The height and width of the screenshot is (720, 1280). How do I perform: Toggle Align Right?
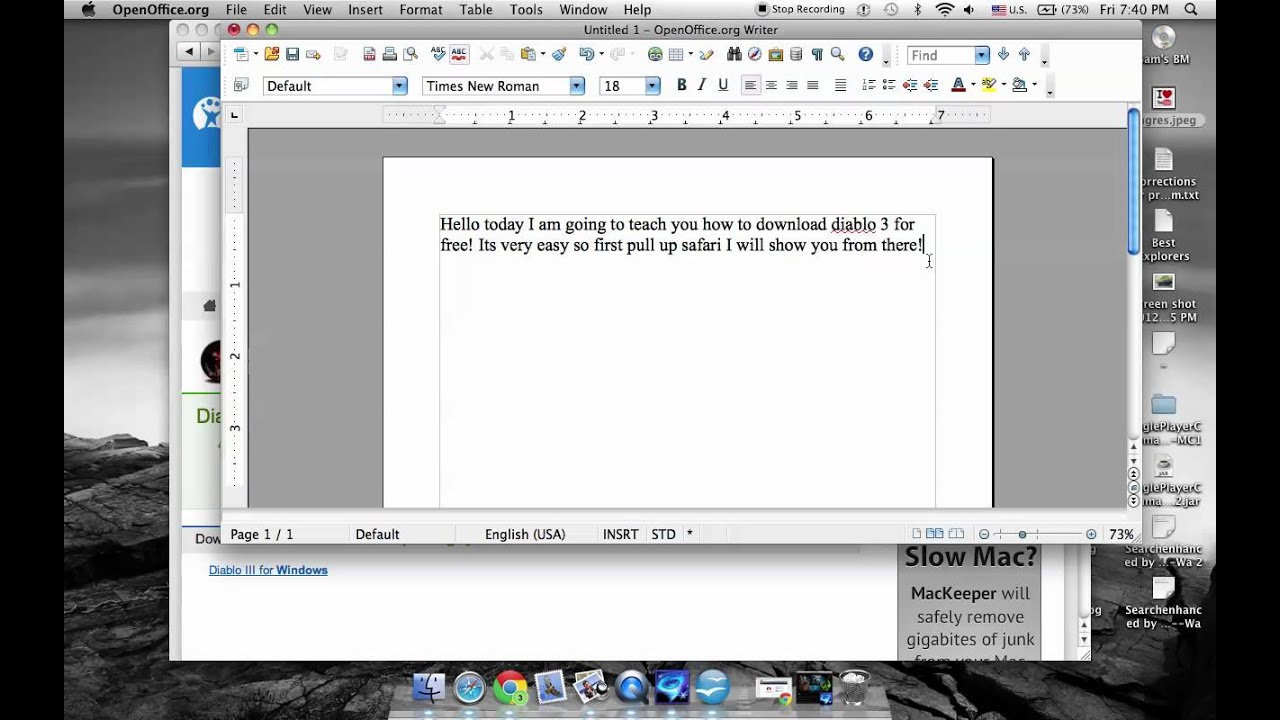(792, 85)
